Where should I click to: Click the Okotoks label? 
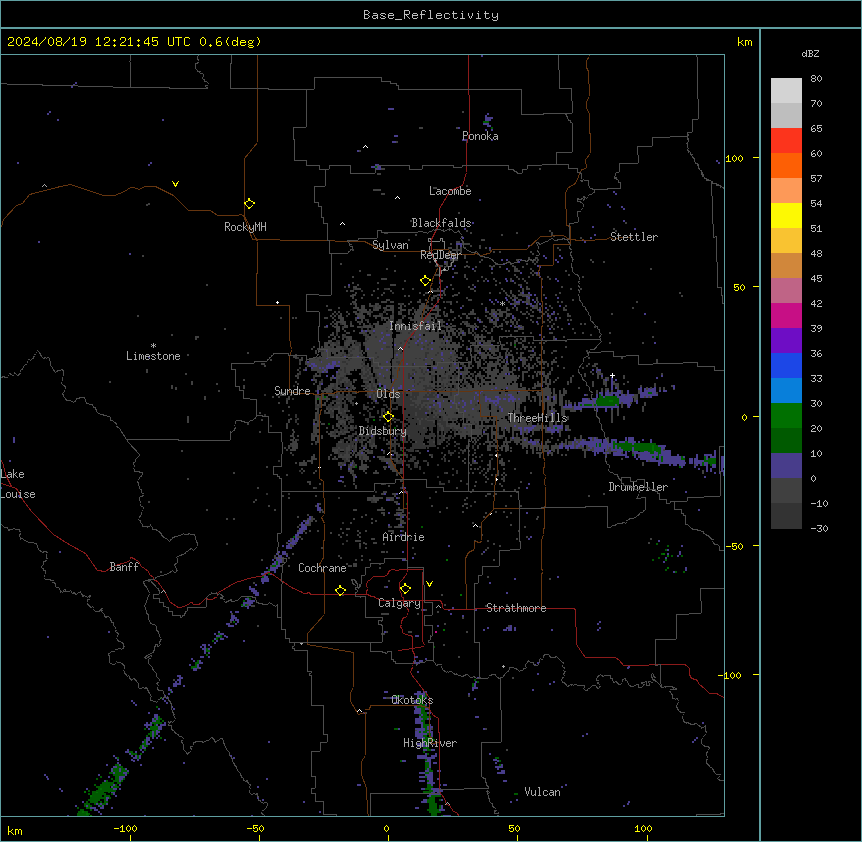click(412, 700)
